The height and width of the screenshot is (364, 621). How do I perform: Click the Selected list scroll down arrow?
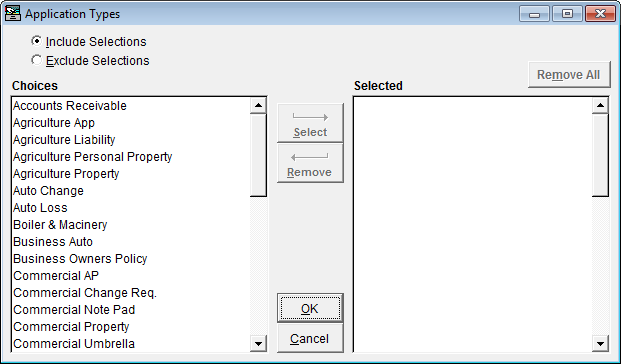coord(600,343)
